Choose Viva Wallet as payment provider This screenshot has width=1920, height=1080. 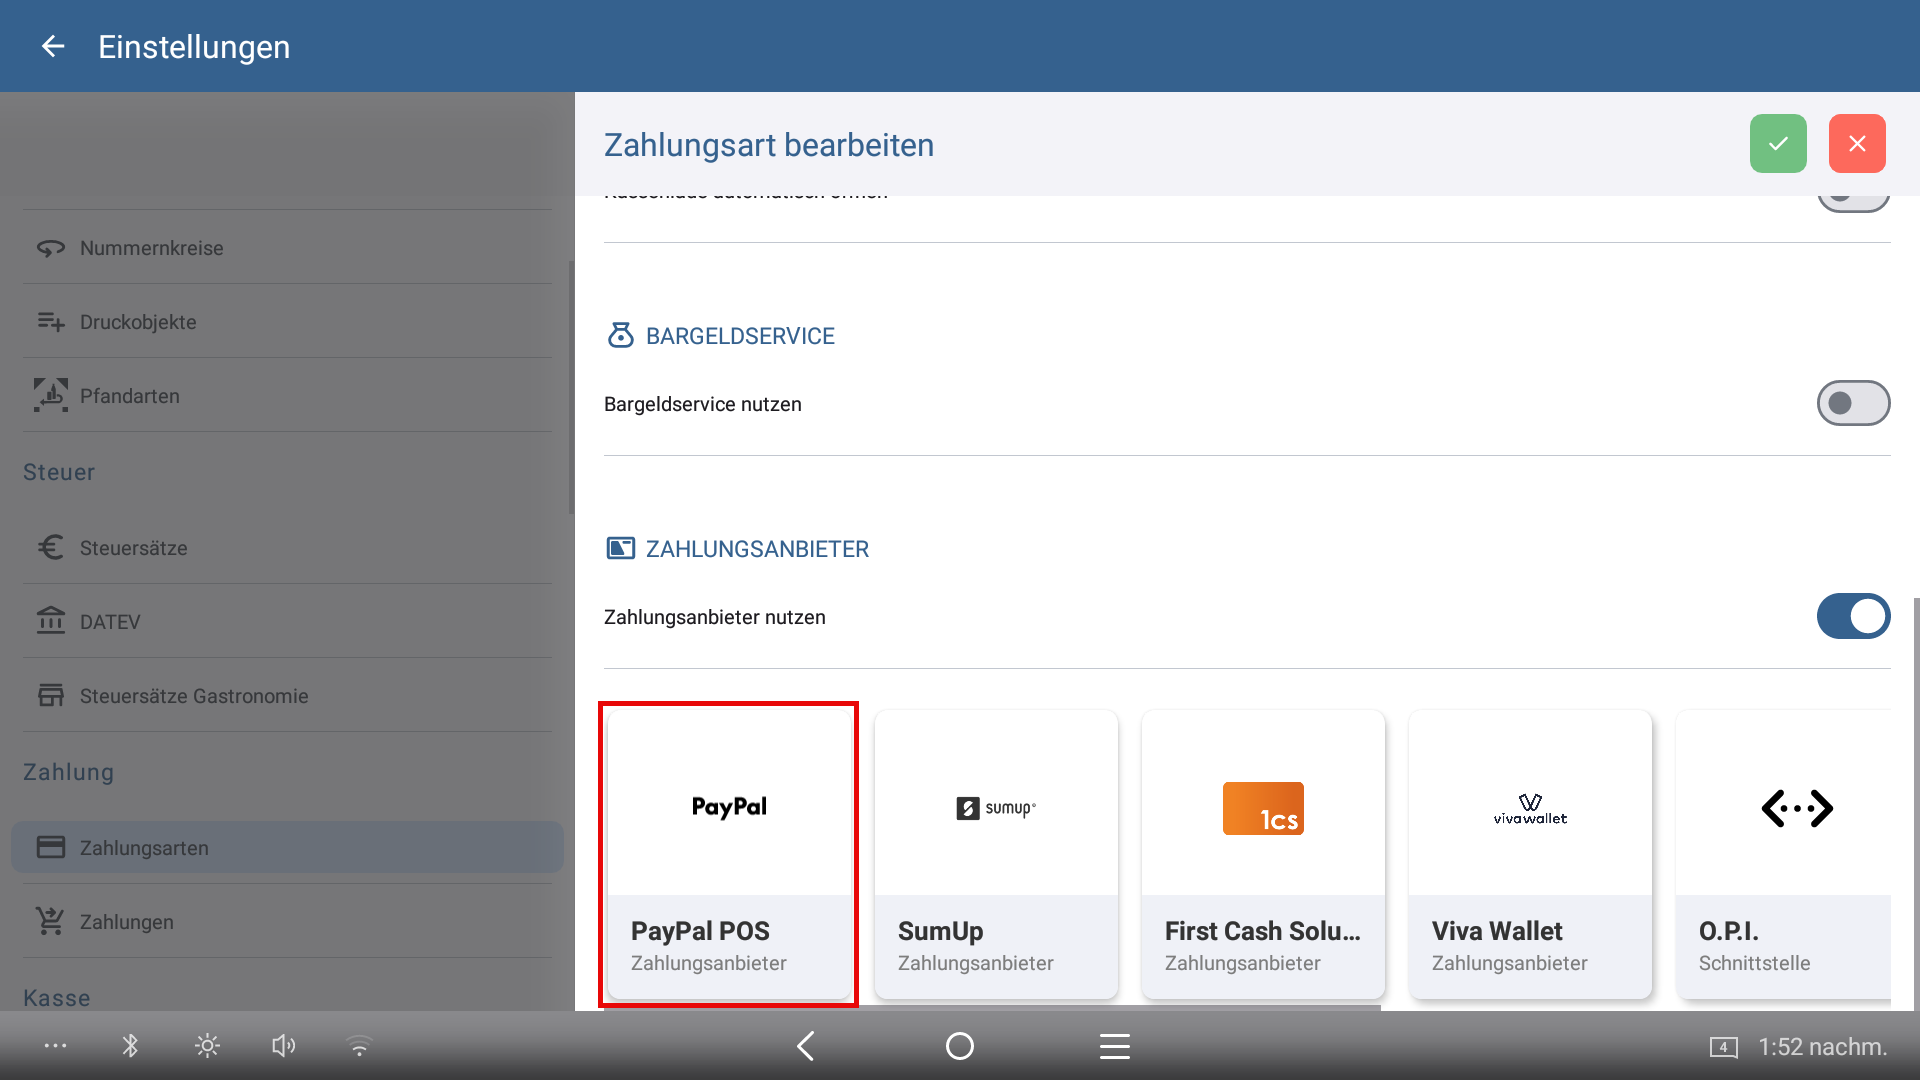[x=1530, y=854]
